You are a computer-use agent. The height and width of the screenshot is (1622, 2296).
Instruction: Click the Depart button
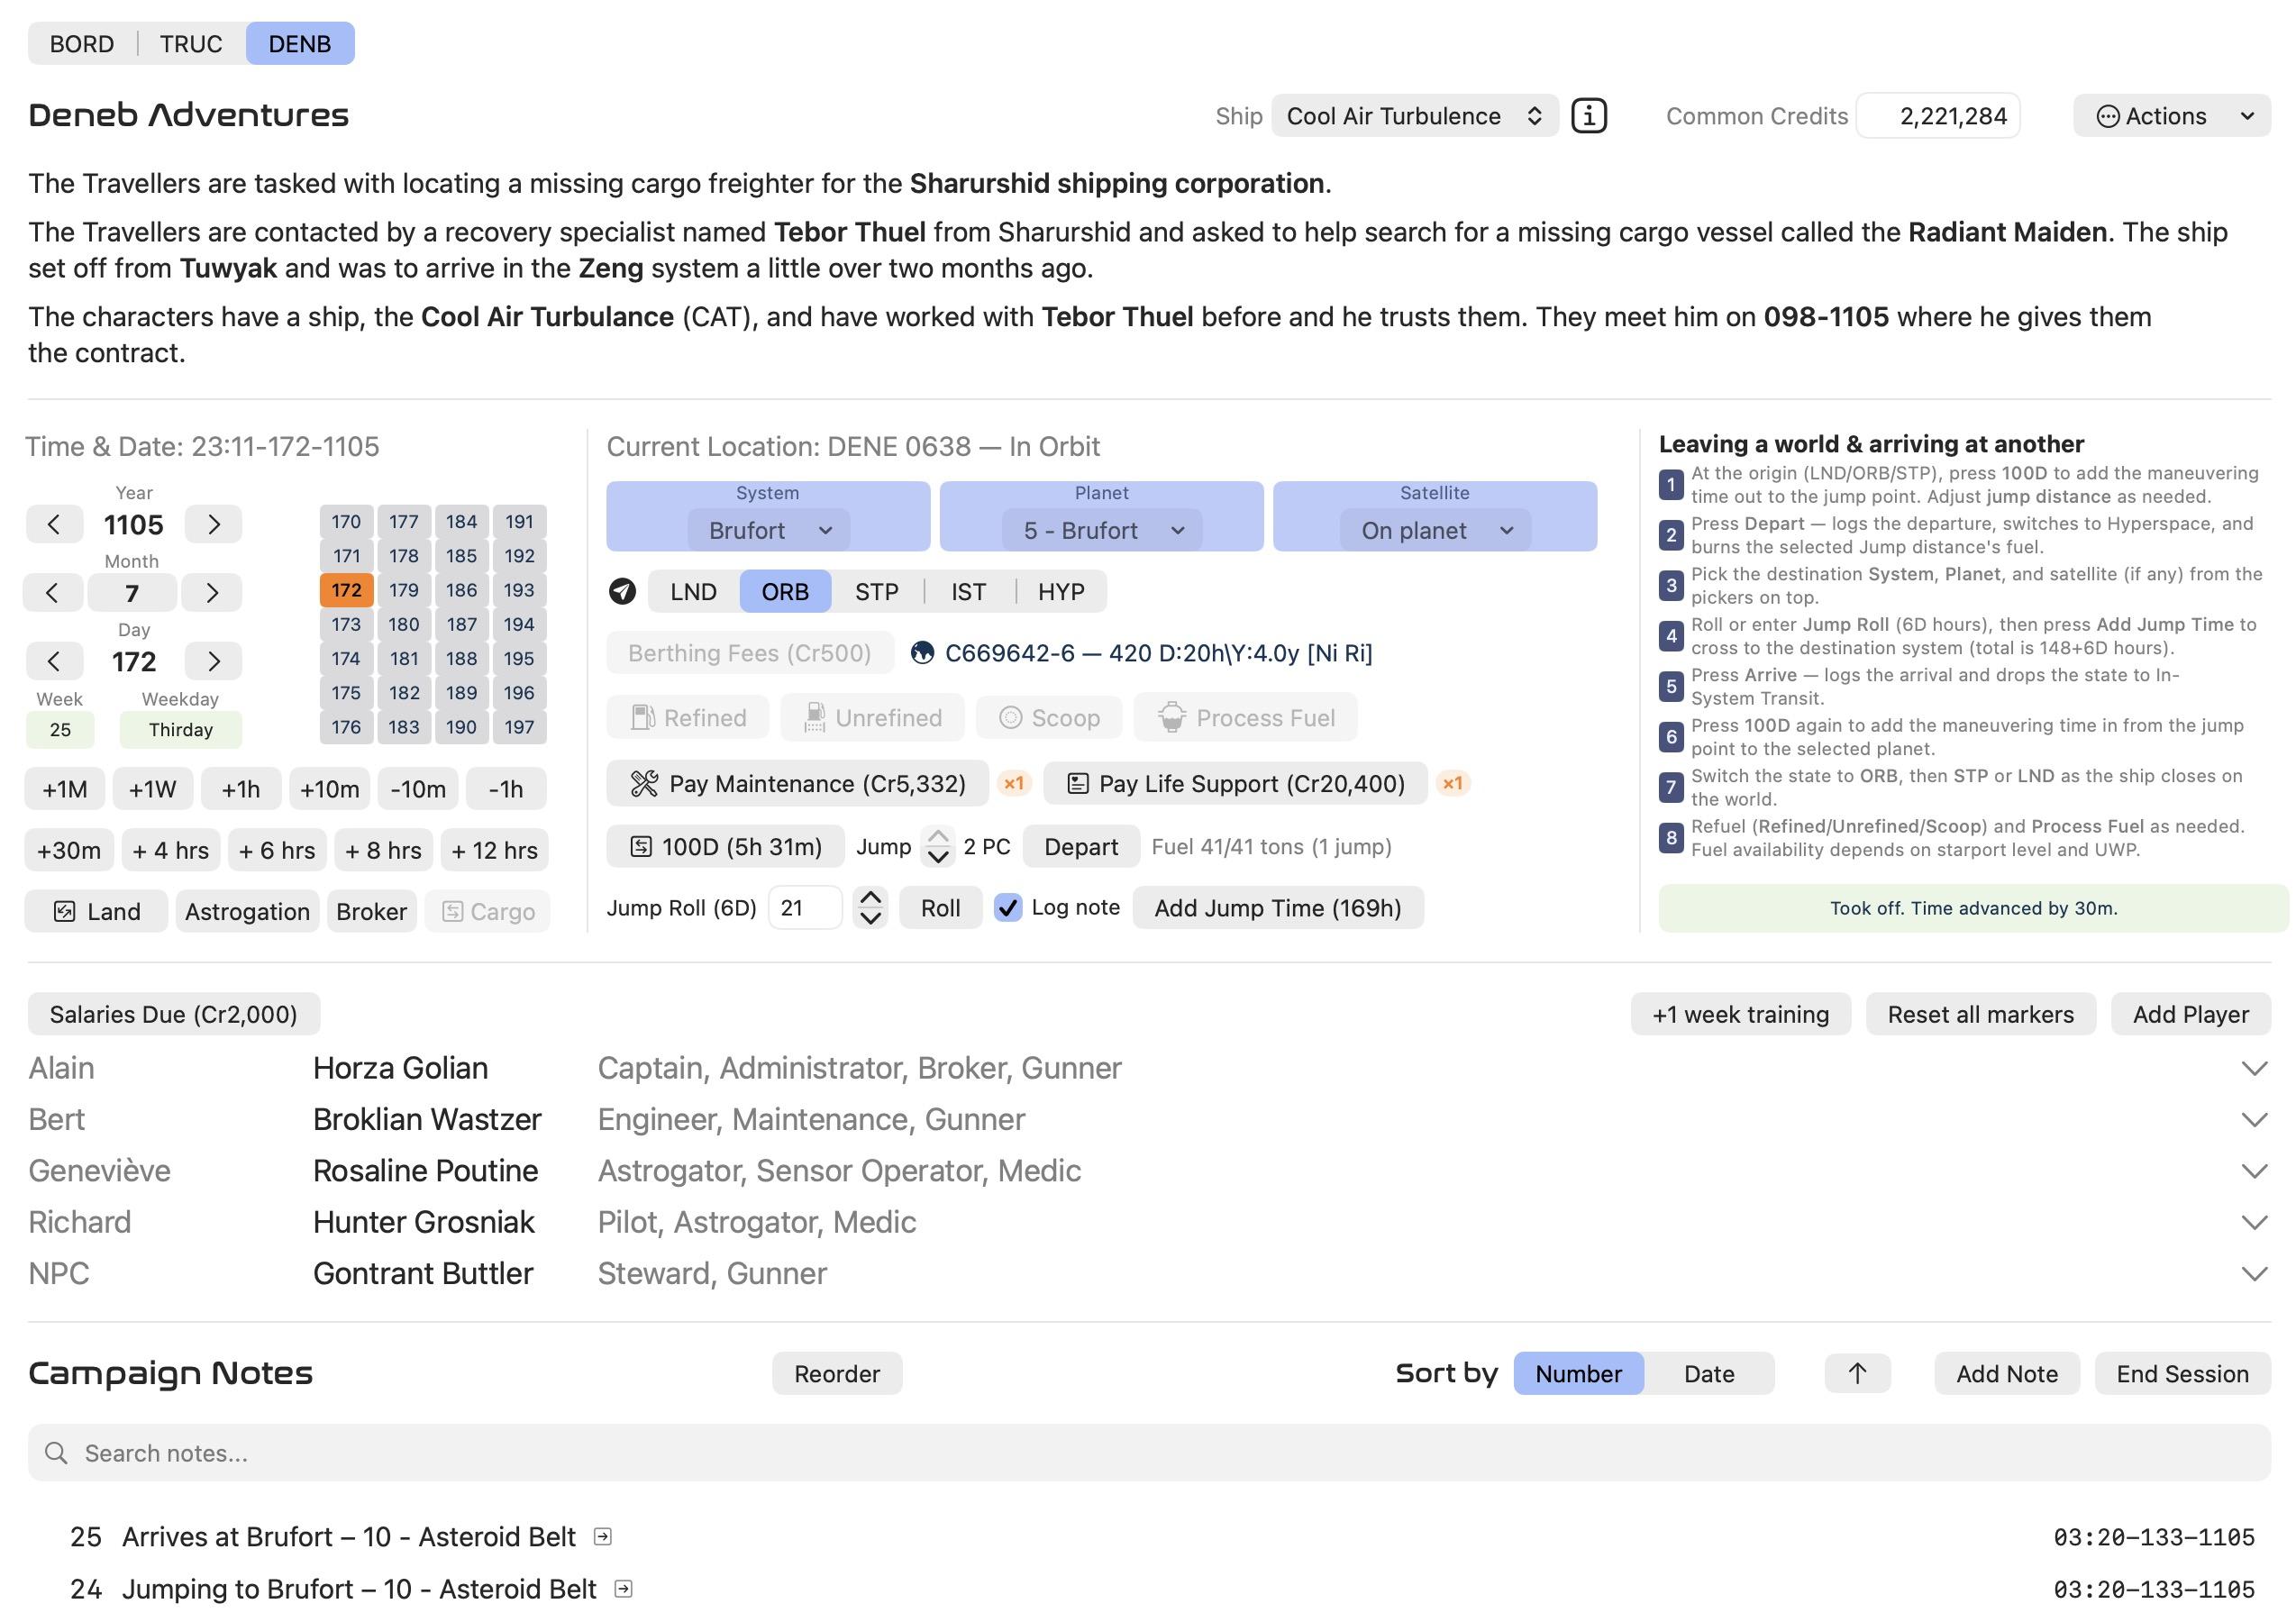pos(1081,847)
